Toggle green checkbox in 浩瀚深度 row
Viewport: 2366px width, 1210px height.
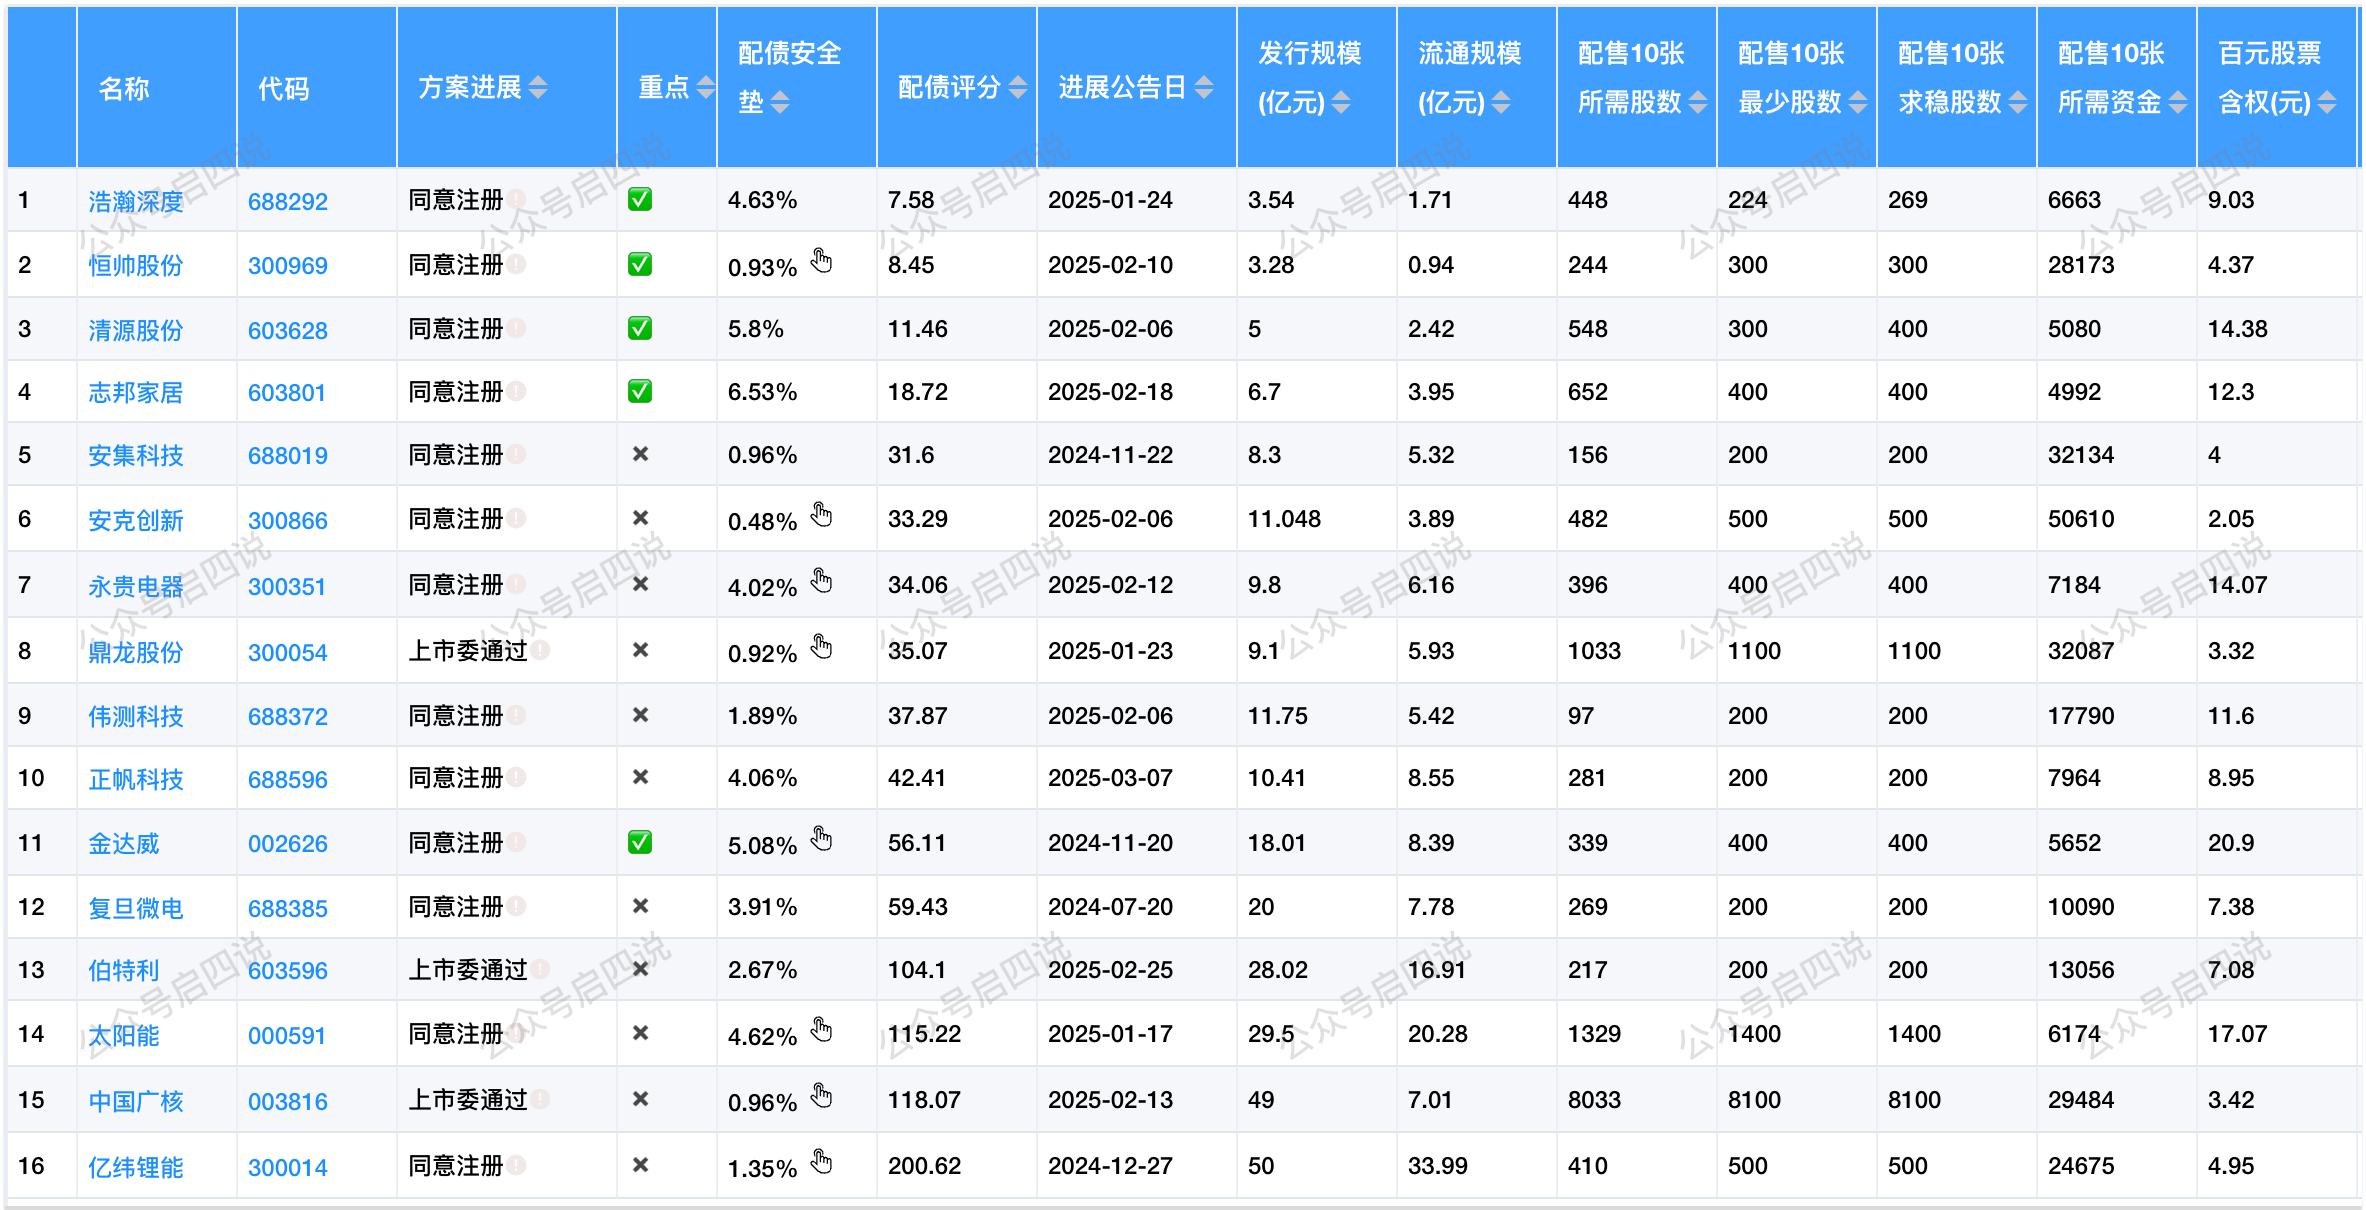pyautogui.click(x=640, y=199)
